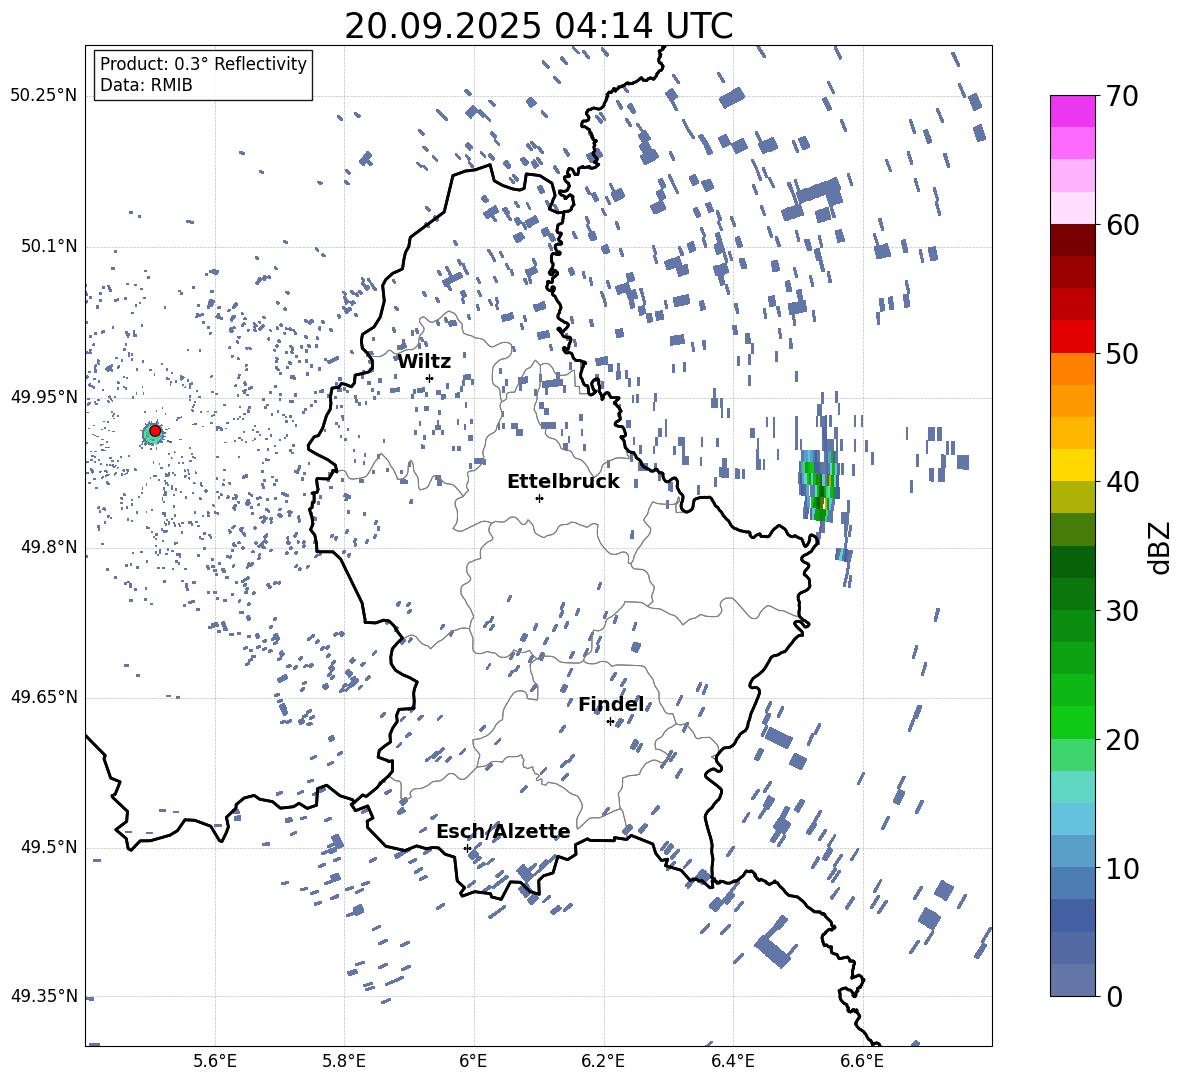Image resolution: width=1184 pixels, height=1081 pixels.
Task: Click the 10 tick on the colorbar
Action: 1123,868
